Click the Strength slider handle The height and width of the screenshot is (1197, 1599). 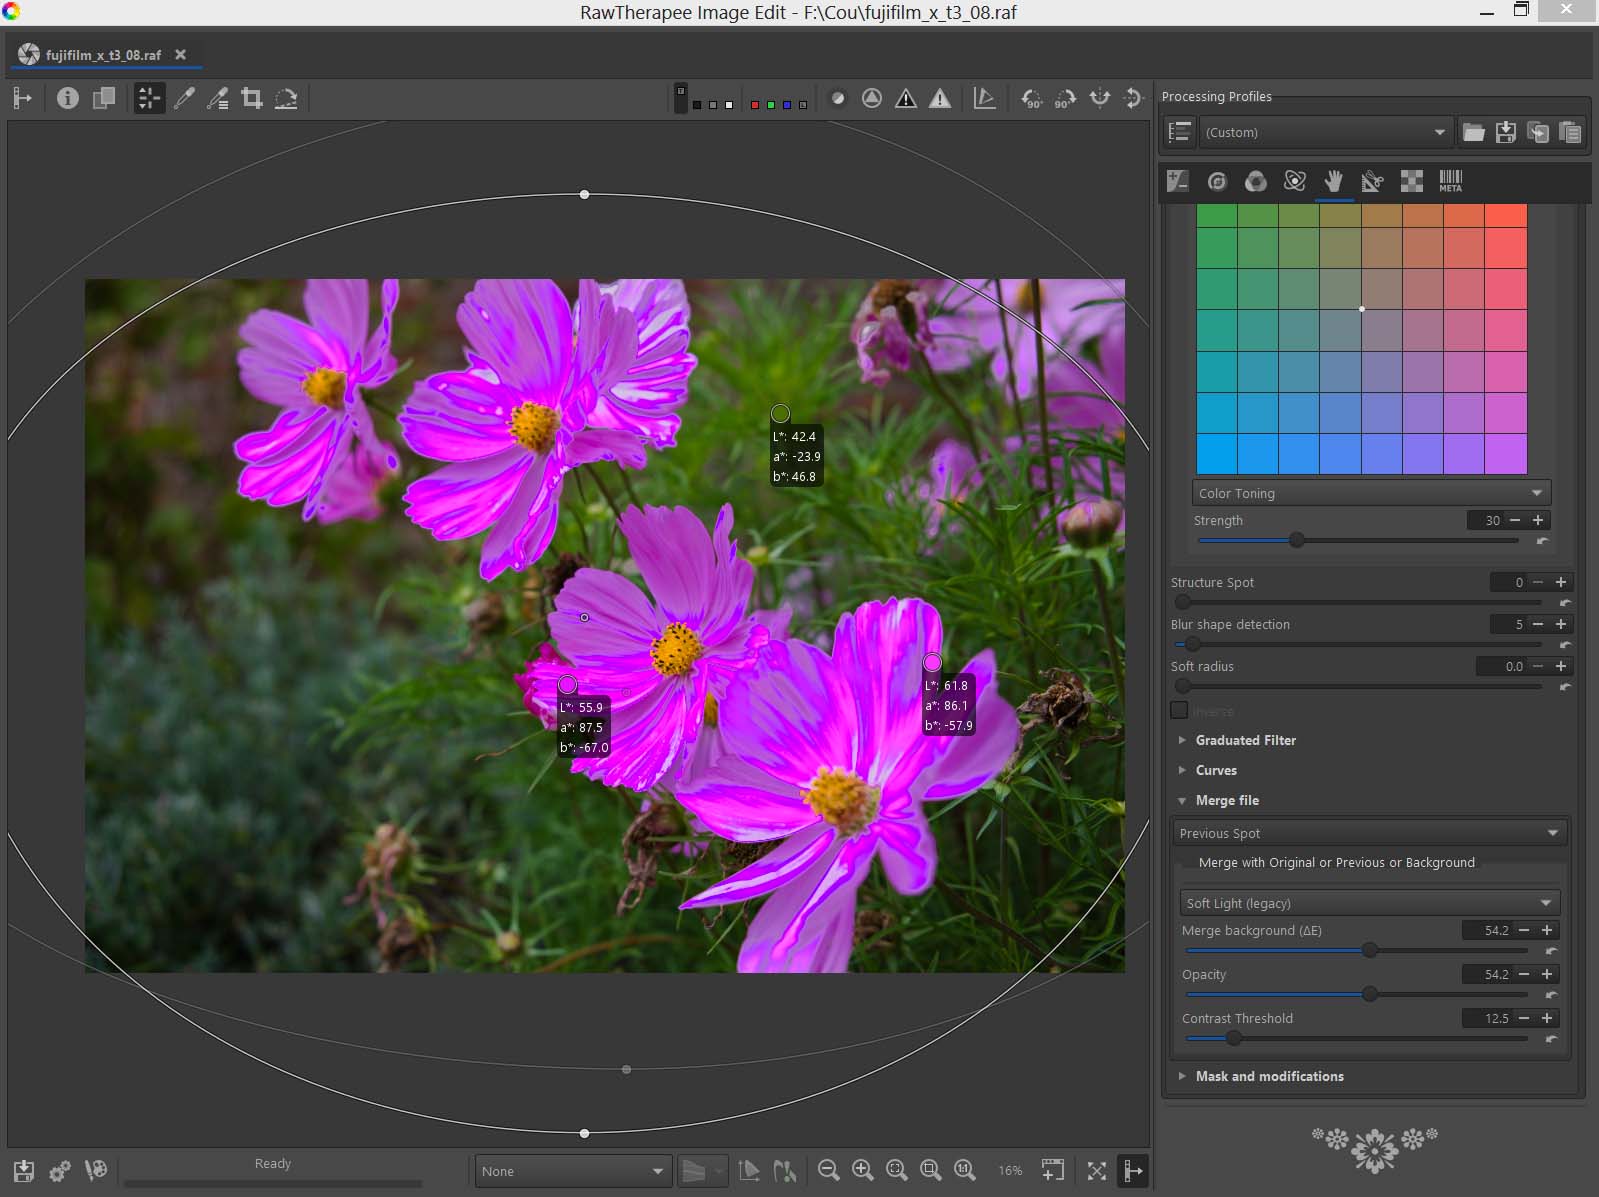[x=1297, y=540]
